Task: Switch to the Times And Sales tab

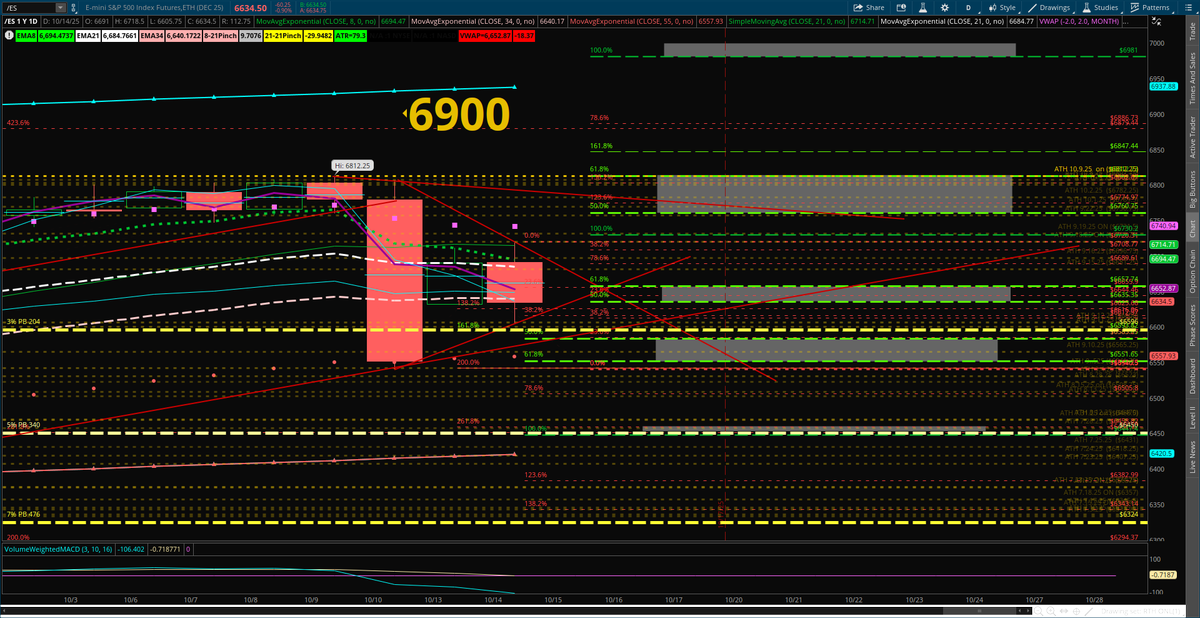Action: click(x=1191, y=77)
